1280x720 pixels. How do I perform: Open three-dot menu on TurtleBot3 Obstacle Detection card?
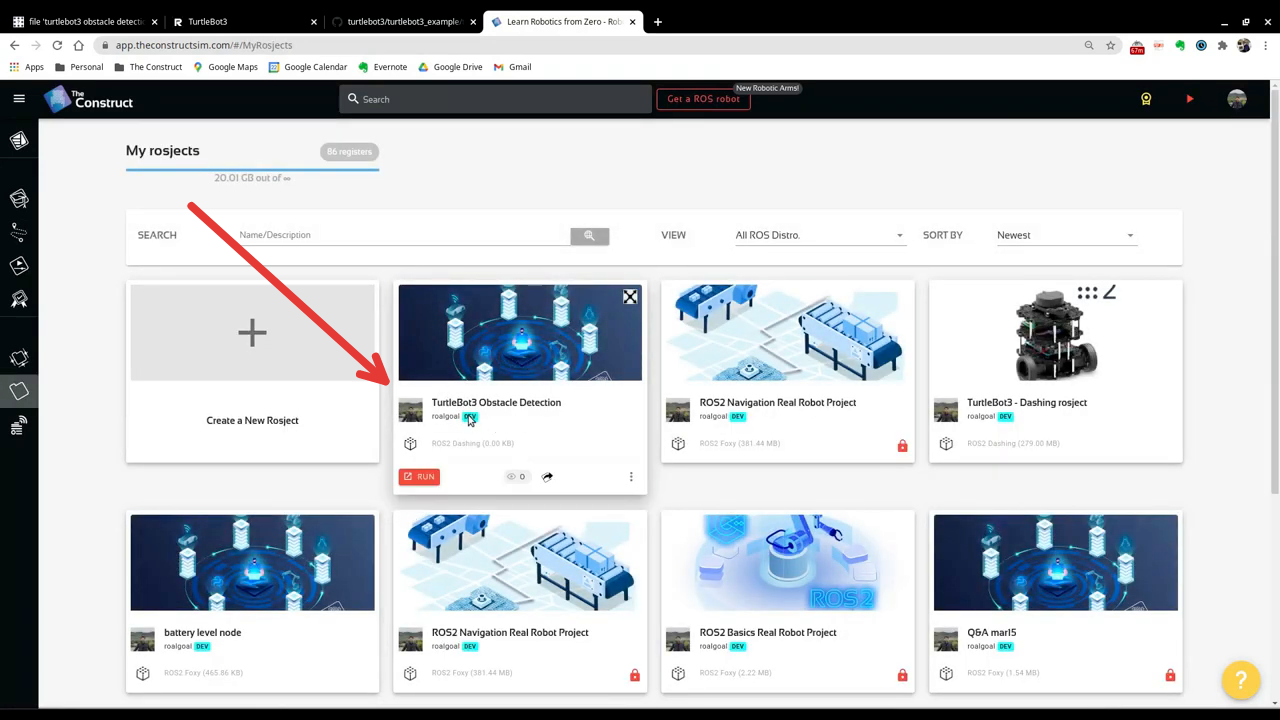pyautogui.click(x=631, y=477)
